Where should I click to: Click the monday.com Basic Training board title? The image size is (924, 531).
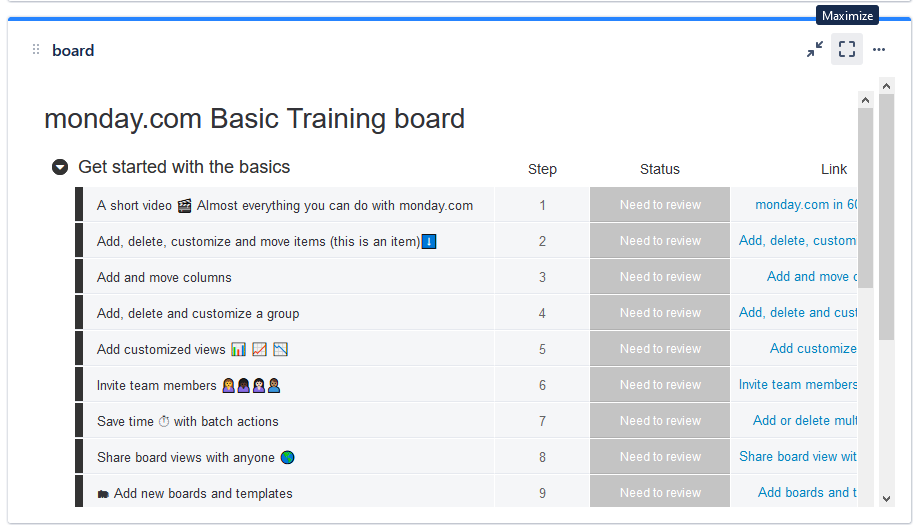(255, 118)
